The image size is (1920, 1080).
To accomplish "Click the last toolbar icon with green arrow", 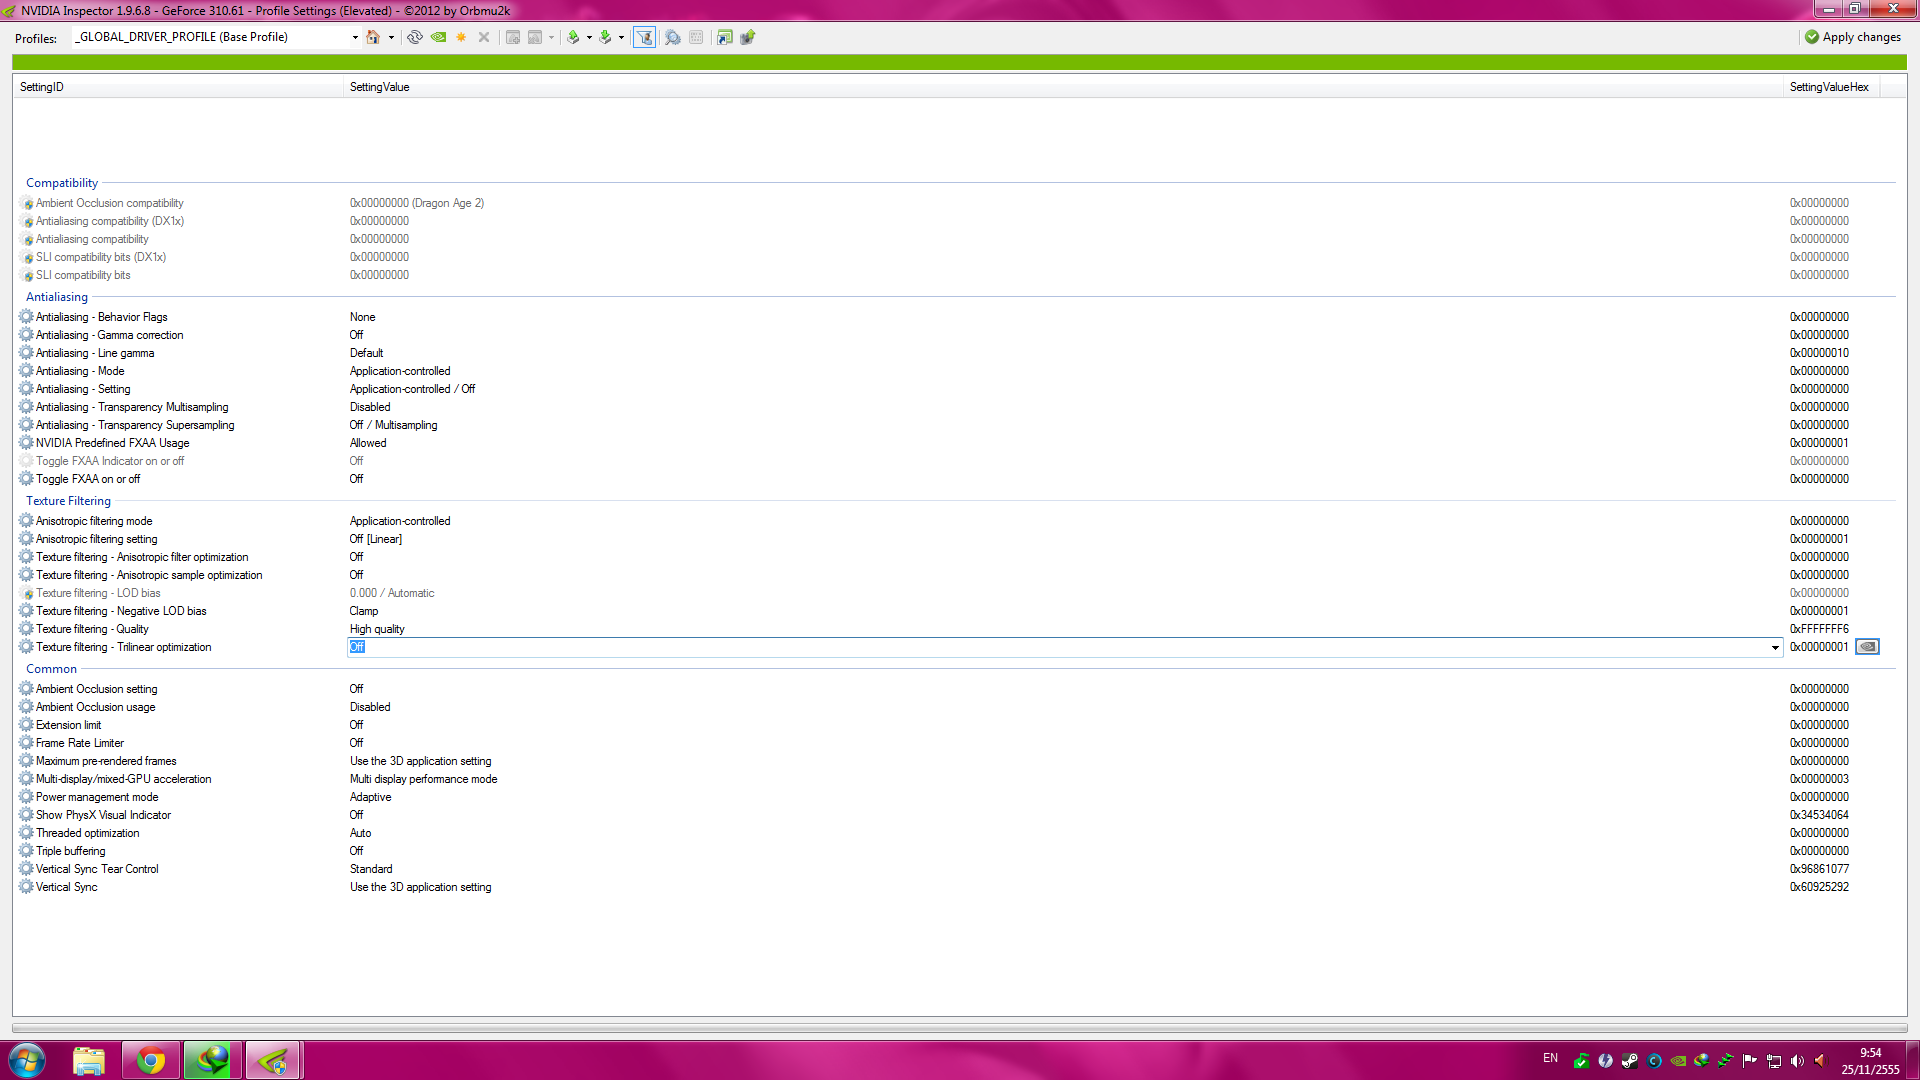I will click(747, 38).
